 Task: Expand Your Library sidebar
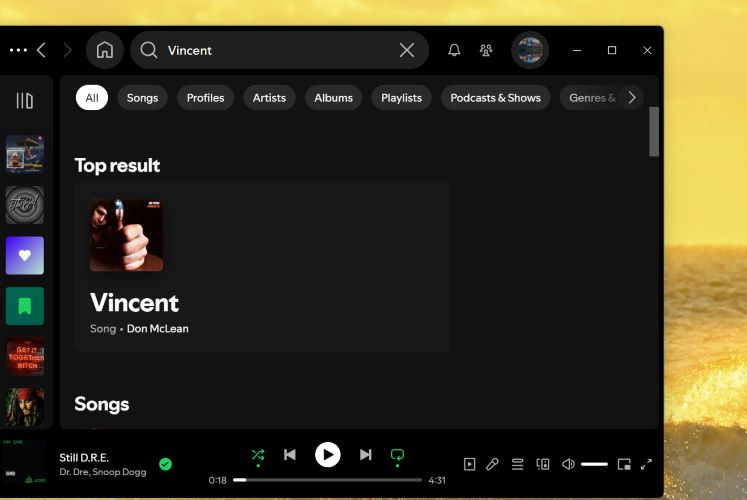(25, 100)
